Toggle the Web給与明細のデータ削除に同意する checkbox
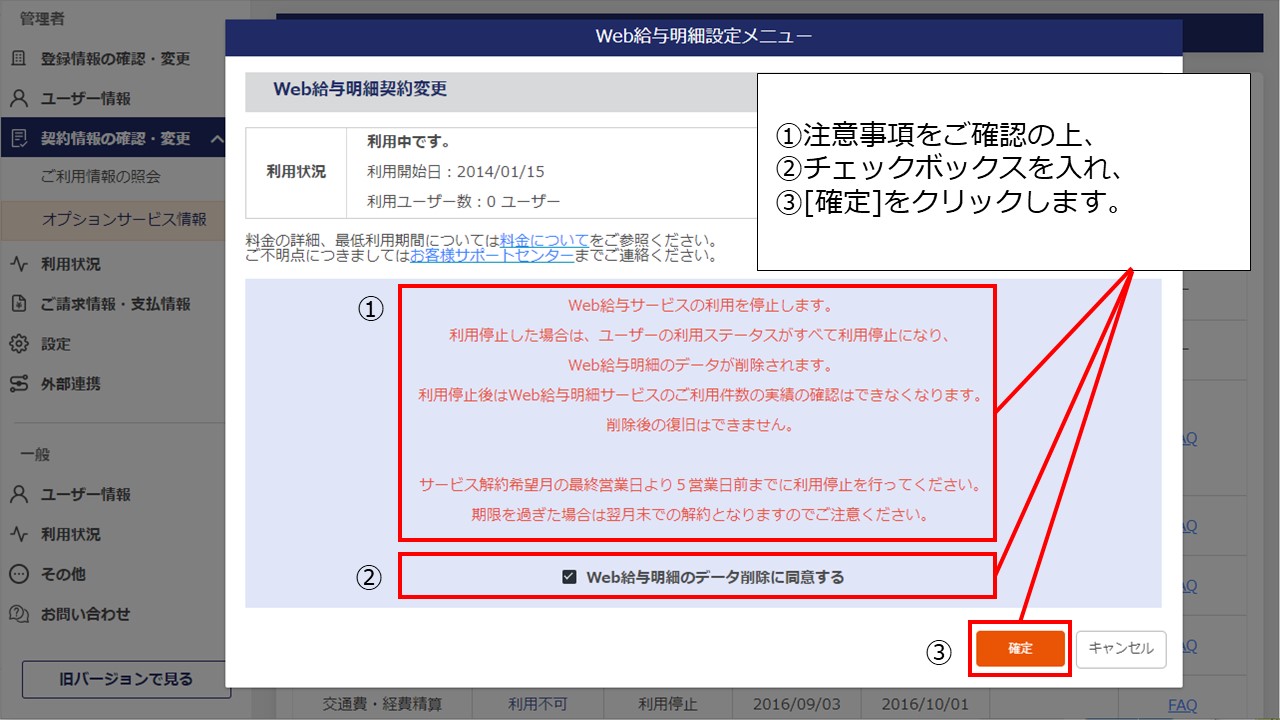1280x720 pixels. point(569,577)
